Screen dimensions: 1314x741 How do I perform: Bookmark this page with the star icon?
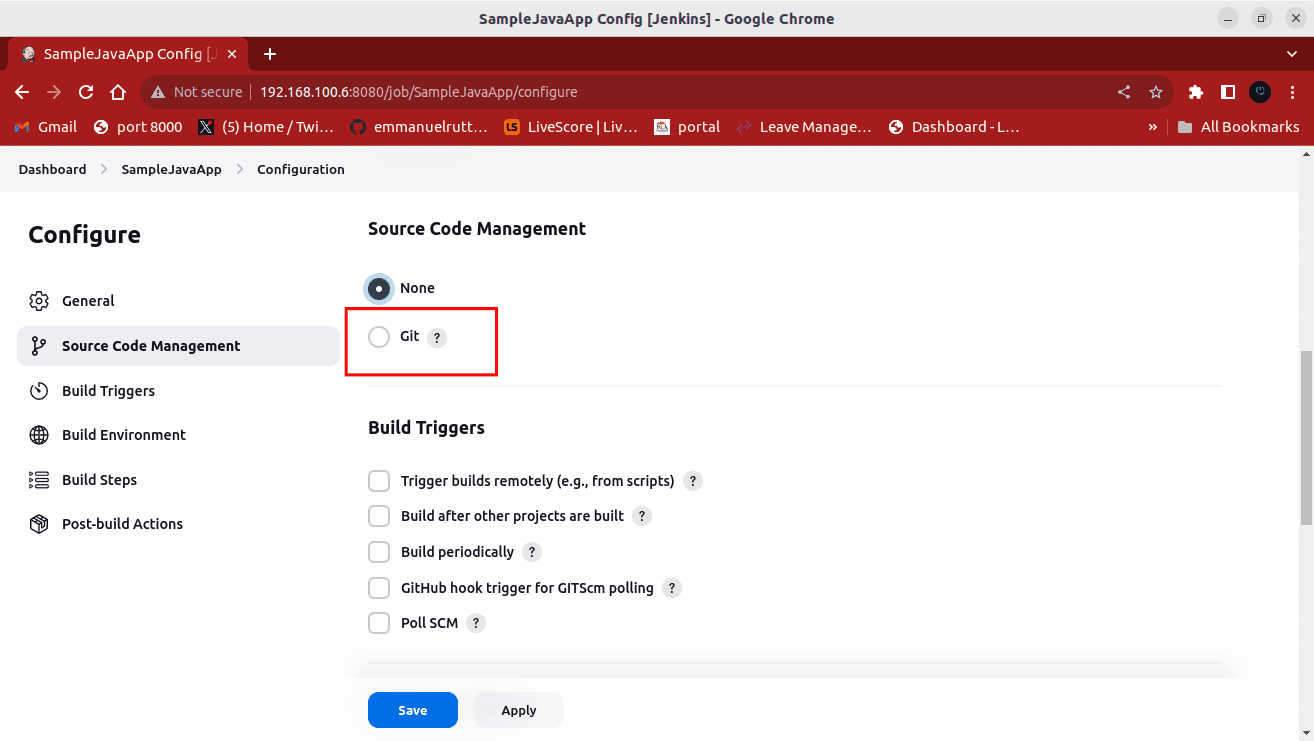pos(1156,92)
